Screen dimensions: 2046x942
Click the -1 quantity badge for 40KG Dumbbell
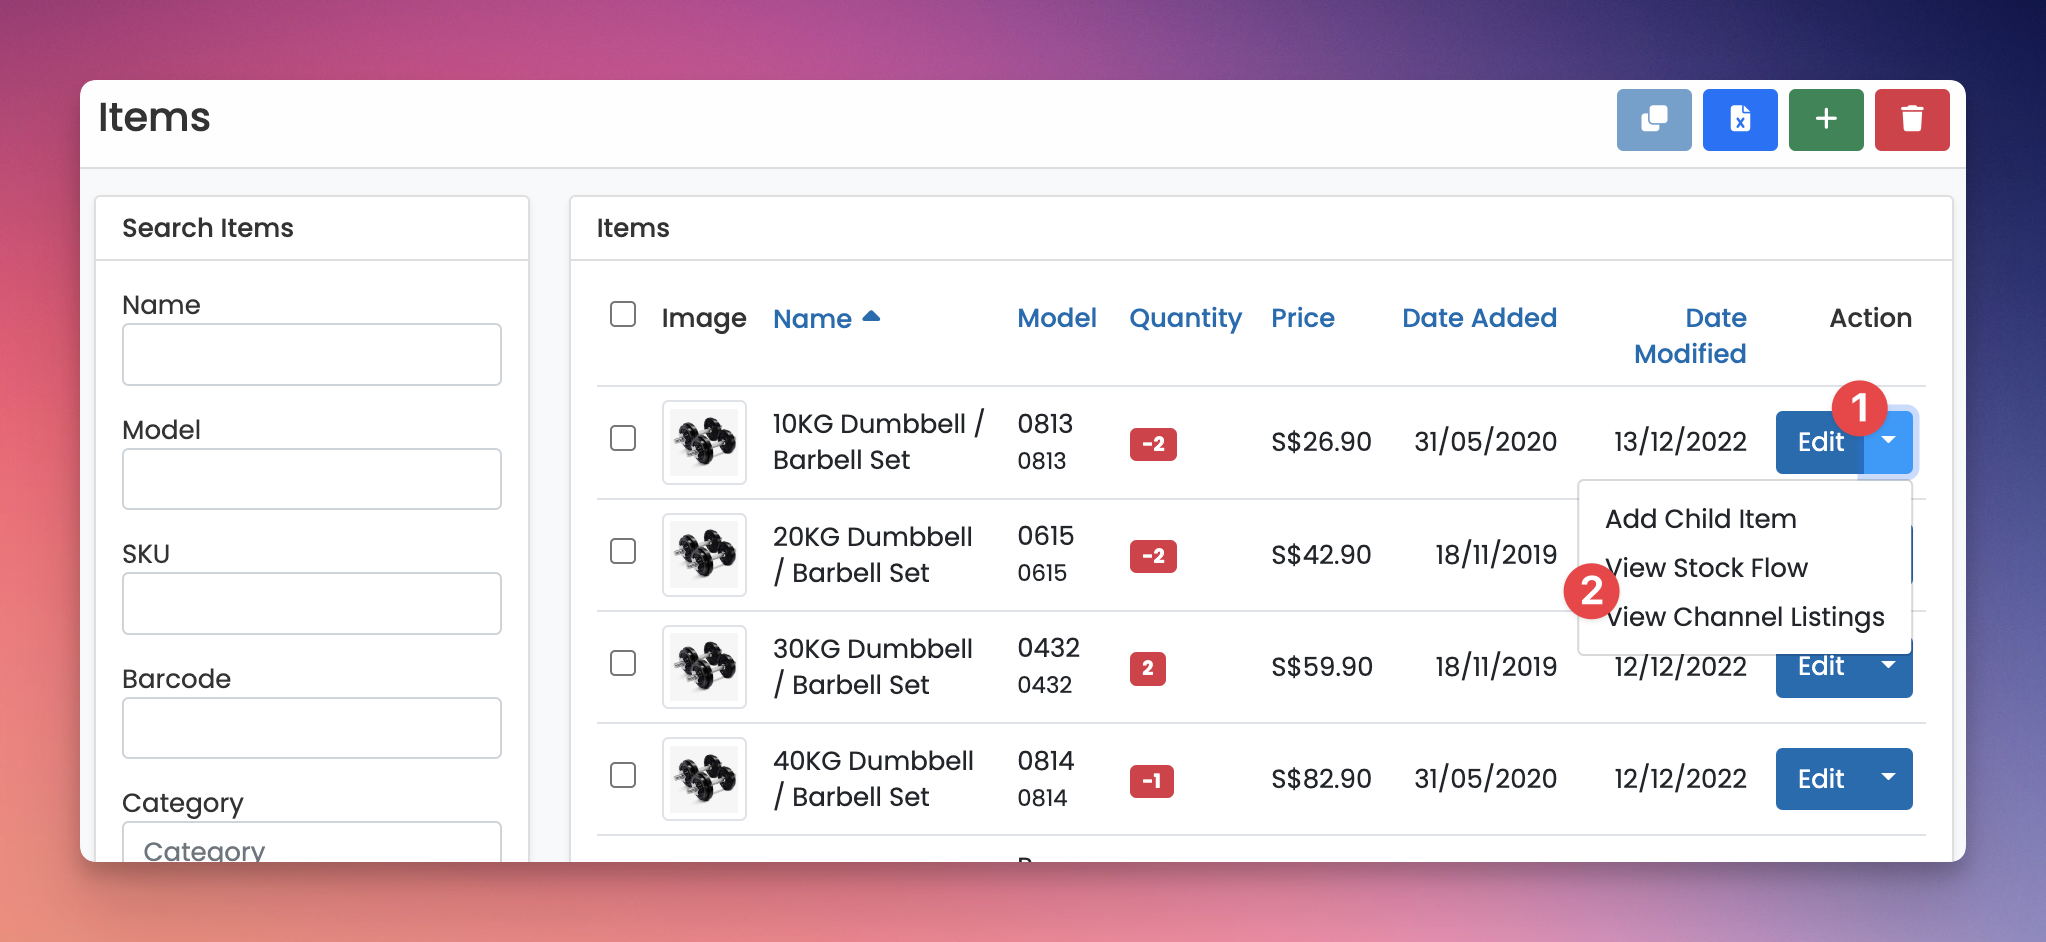click(1152, 781)
